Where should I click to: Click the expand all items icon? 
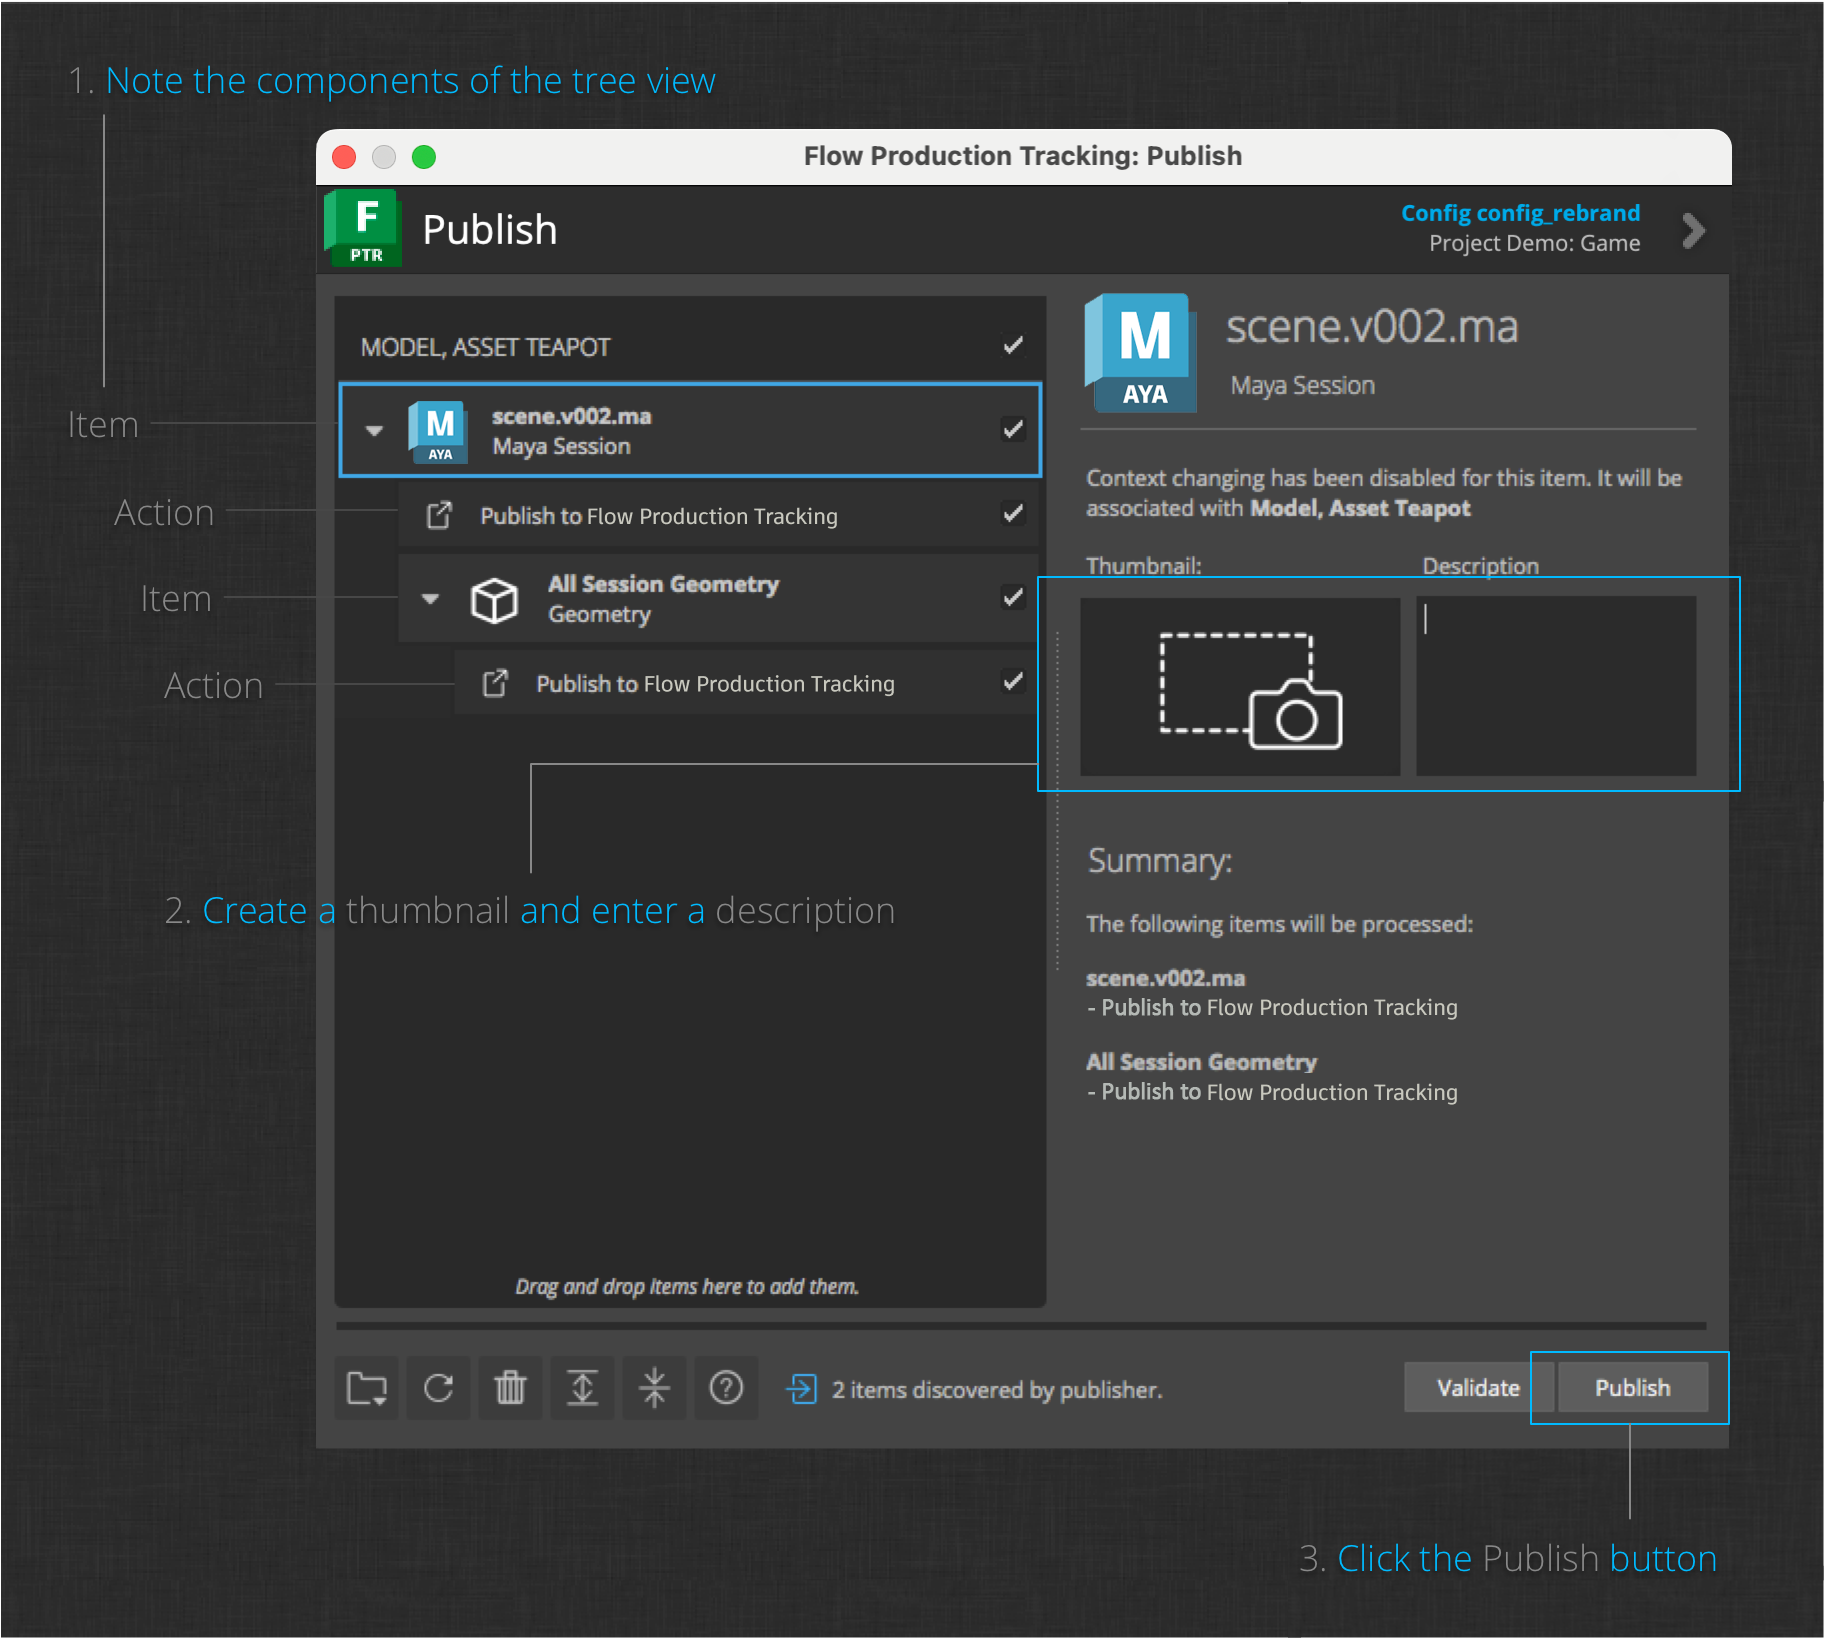pyautogui.click(x=582, y=1388)
